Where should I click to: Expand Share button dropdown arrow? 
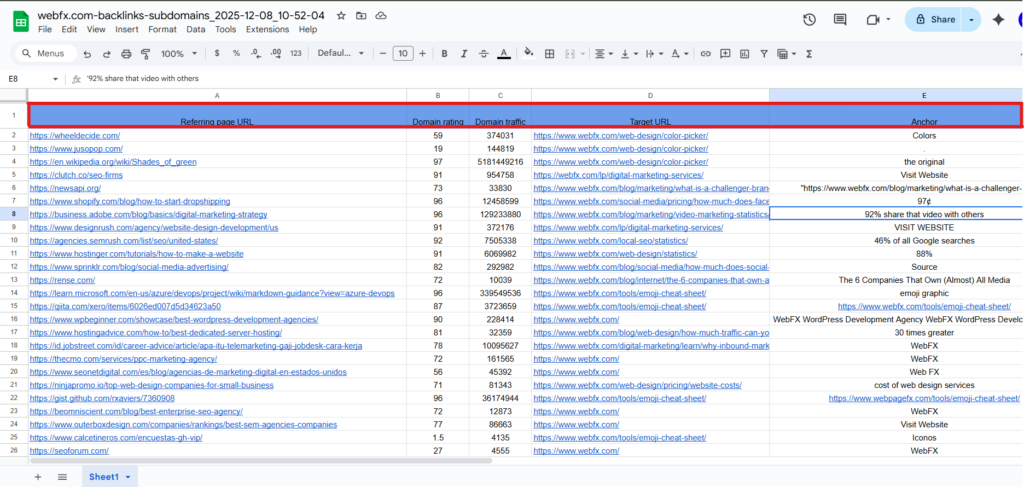pyautogui.click(x=971, y=19)
